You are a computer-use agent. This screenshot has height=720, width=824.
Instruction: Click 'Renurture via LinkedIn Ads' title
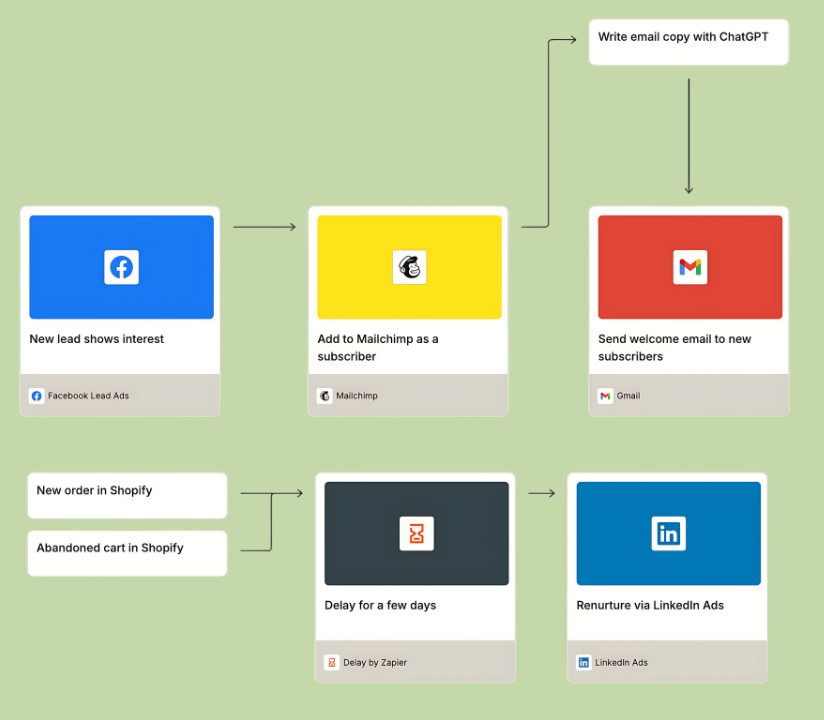point(650,605)
